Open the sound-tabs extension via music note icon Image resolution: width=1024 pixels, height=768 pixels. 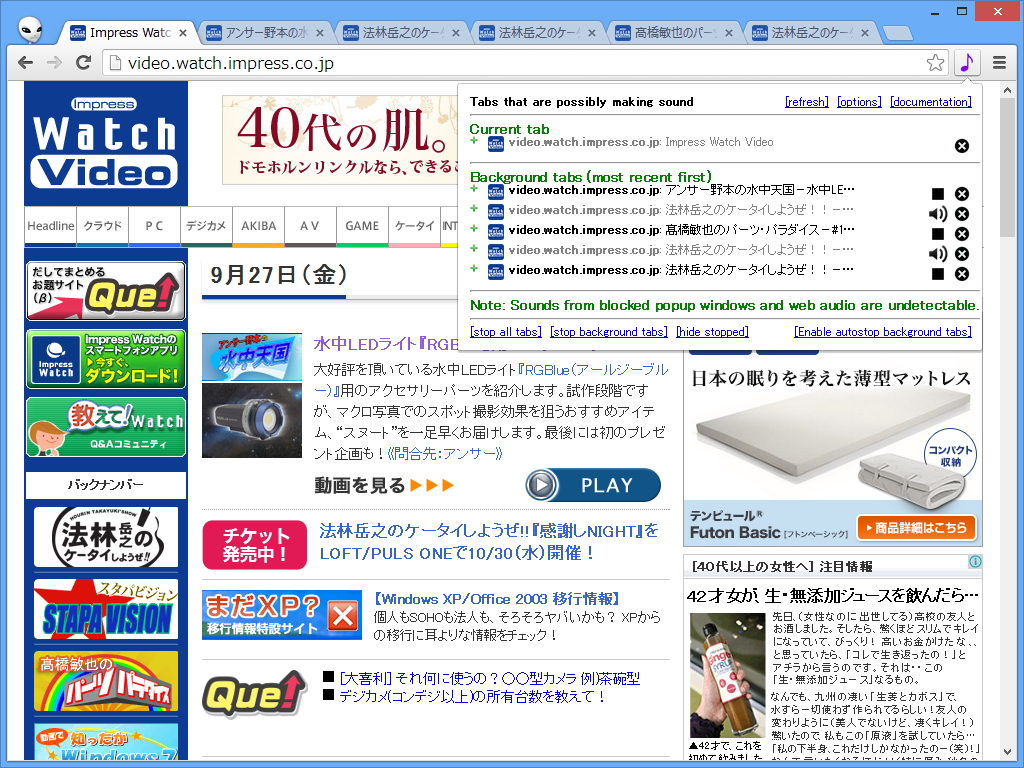pyautogui.click(x=966, y=62)
